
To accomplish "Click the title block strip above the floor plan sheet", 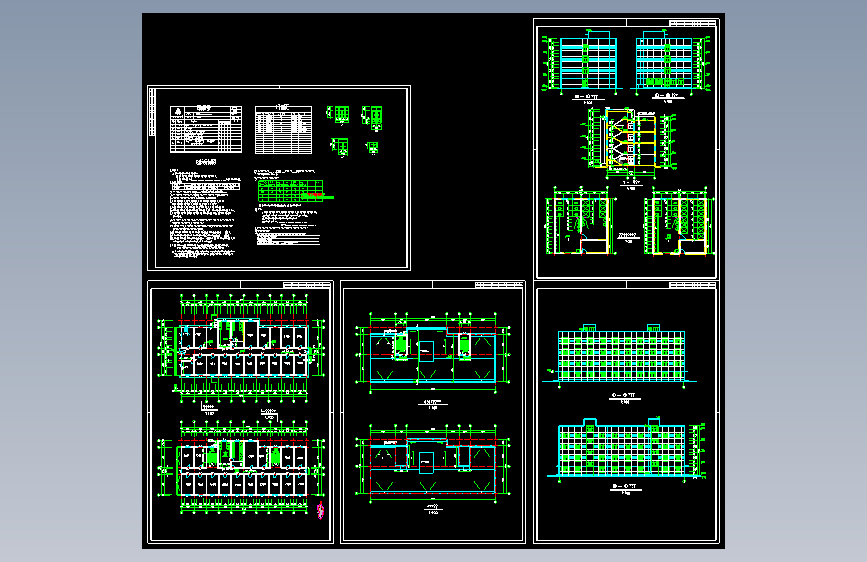I will pyautogui.click(x=307, y=285).
